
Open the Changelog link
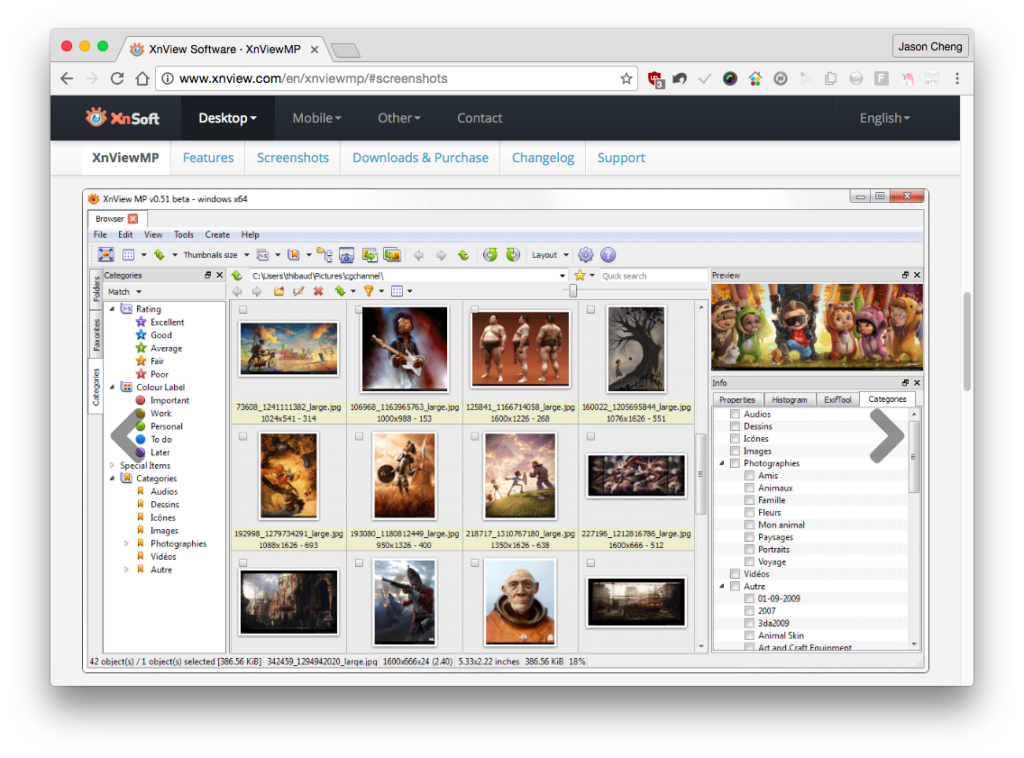coord(543,158)
